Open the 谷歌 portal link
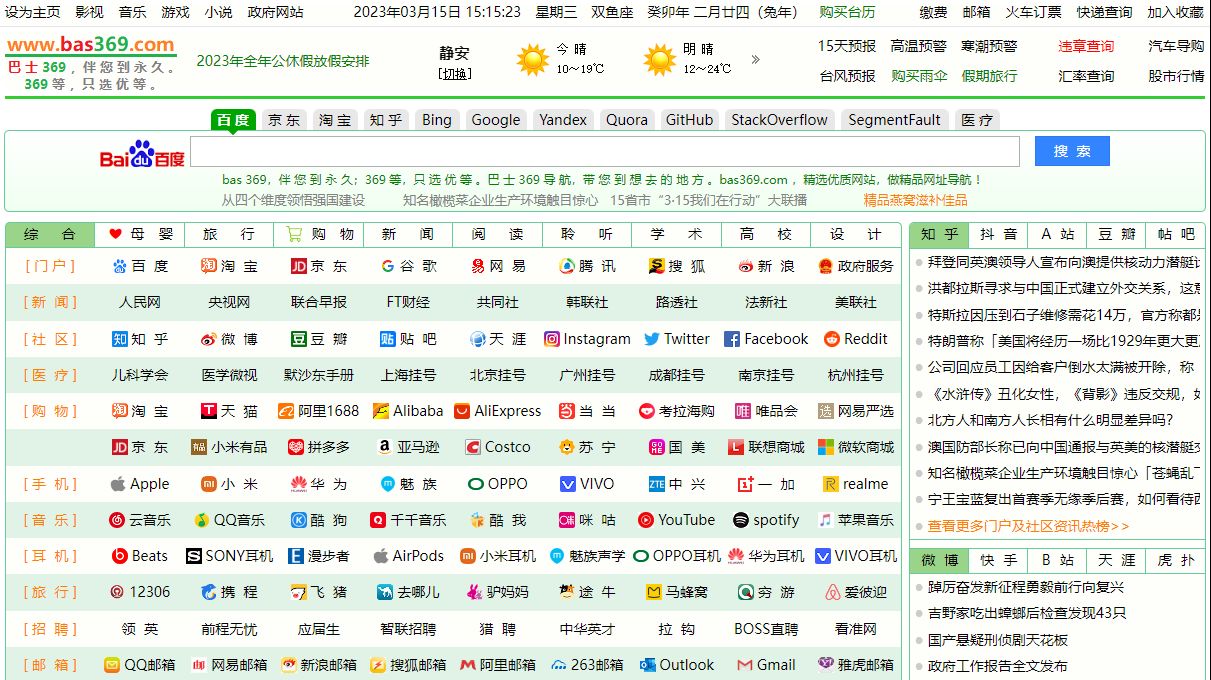The image size is (1211, 680). 408,266
